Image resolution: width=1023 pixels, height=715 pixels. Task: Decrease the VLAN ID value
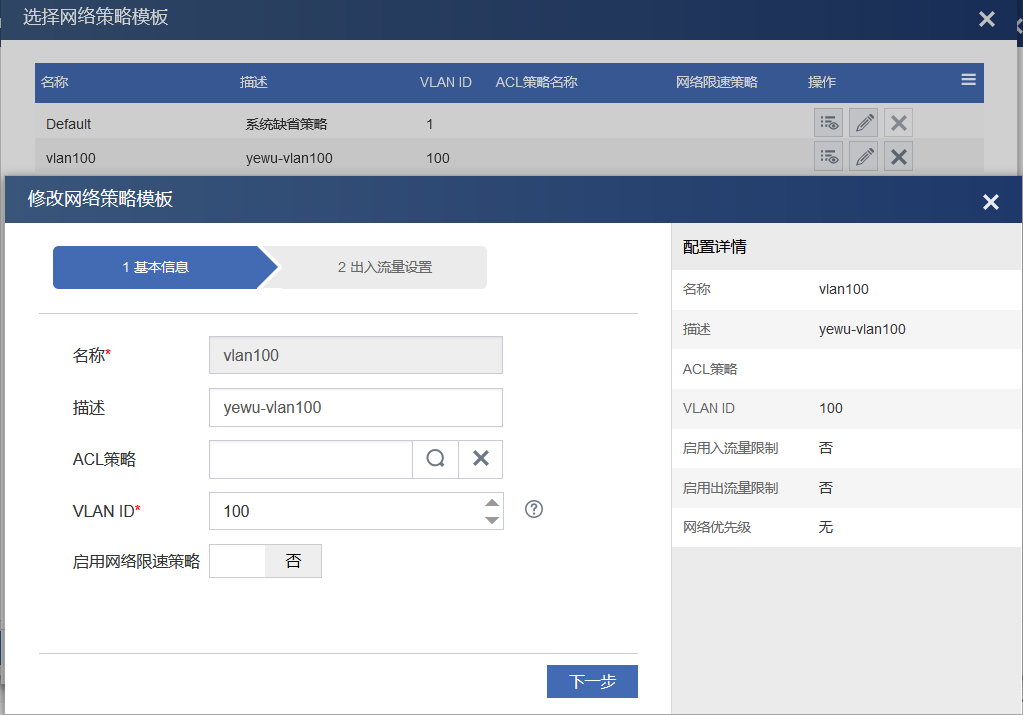(x=491, y=520)
